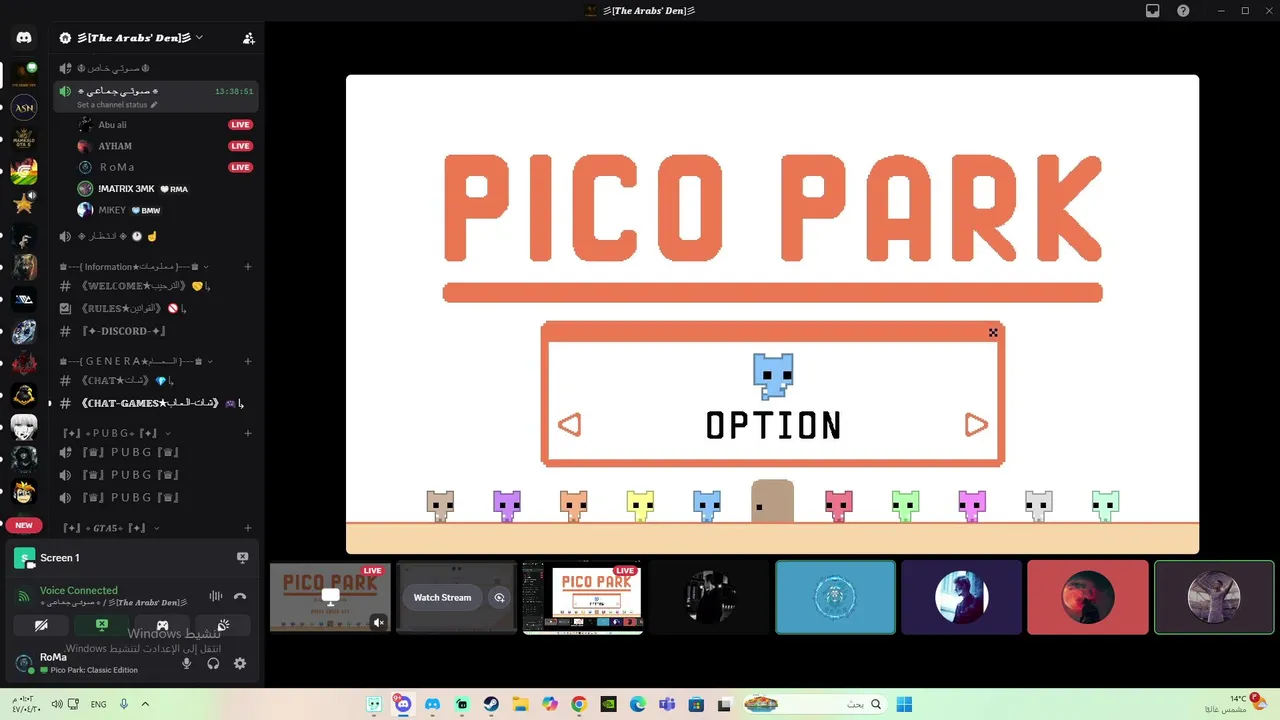Viewport: 1280px width, 720px height.
Task: Toggle microphone mute in user panel
Action: (x=186, y=663)
